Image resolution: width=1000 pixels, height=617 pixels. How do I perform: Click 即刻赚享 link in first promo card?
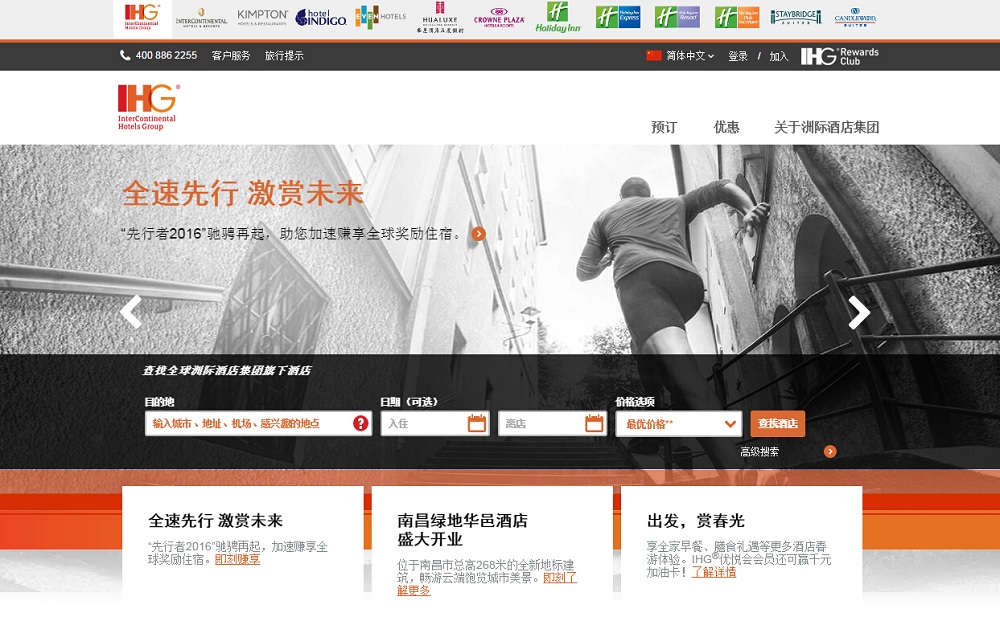tap(237, 560)
